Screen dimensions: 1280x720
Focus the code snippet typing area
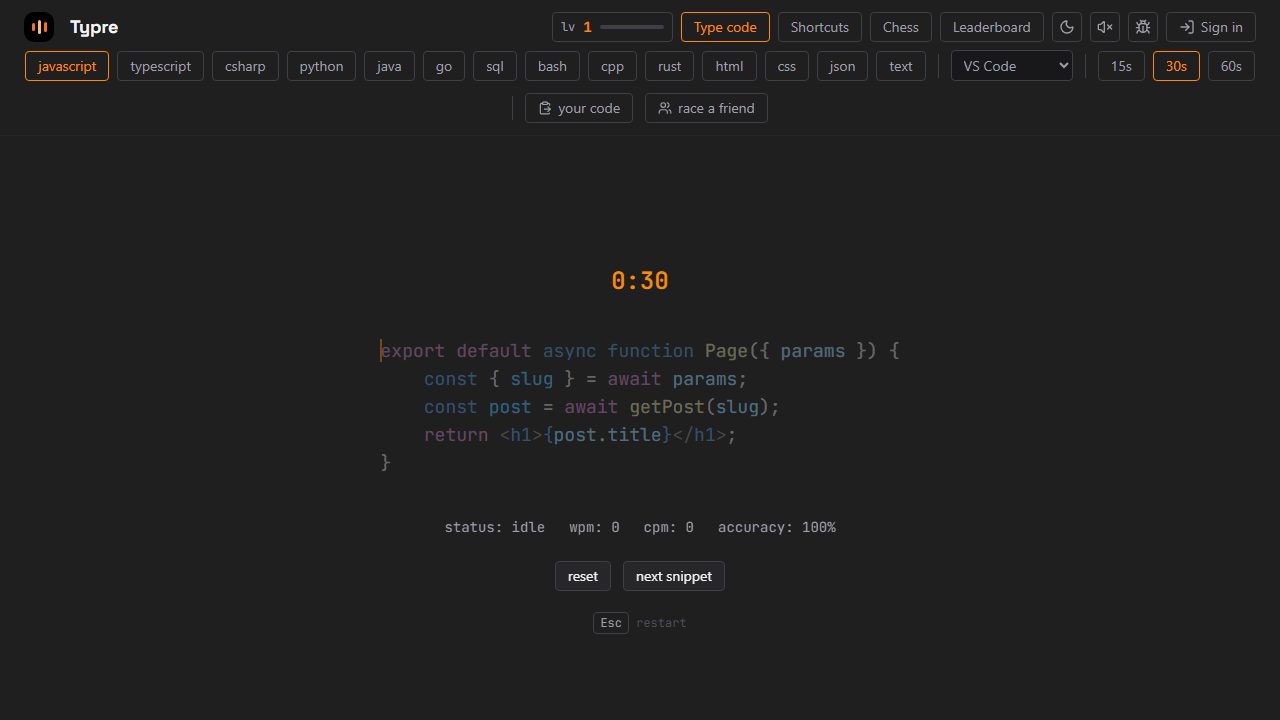point(640,406)
